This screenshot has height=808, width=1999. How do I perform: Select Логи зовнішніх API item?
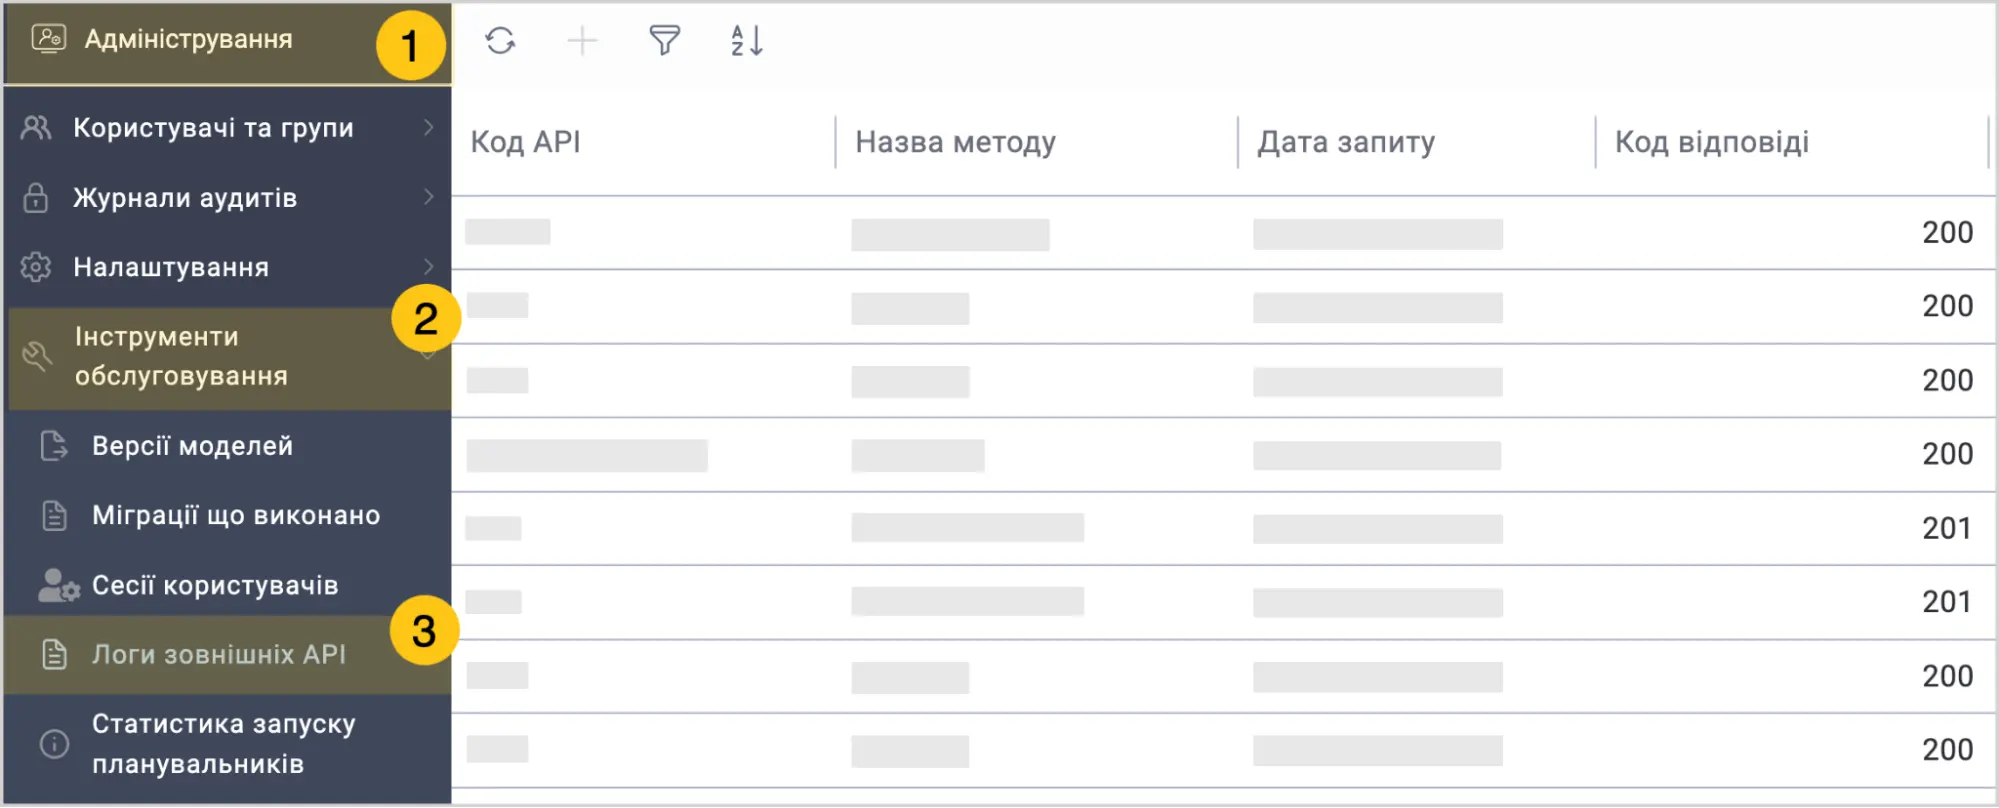click(219, 655)
